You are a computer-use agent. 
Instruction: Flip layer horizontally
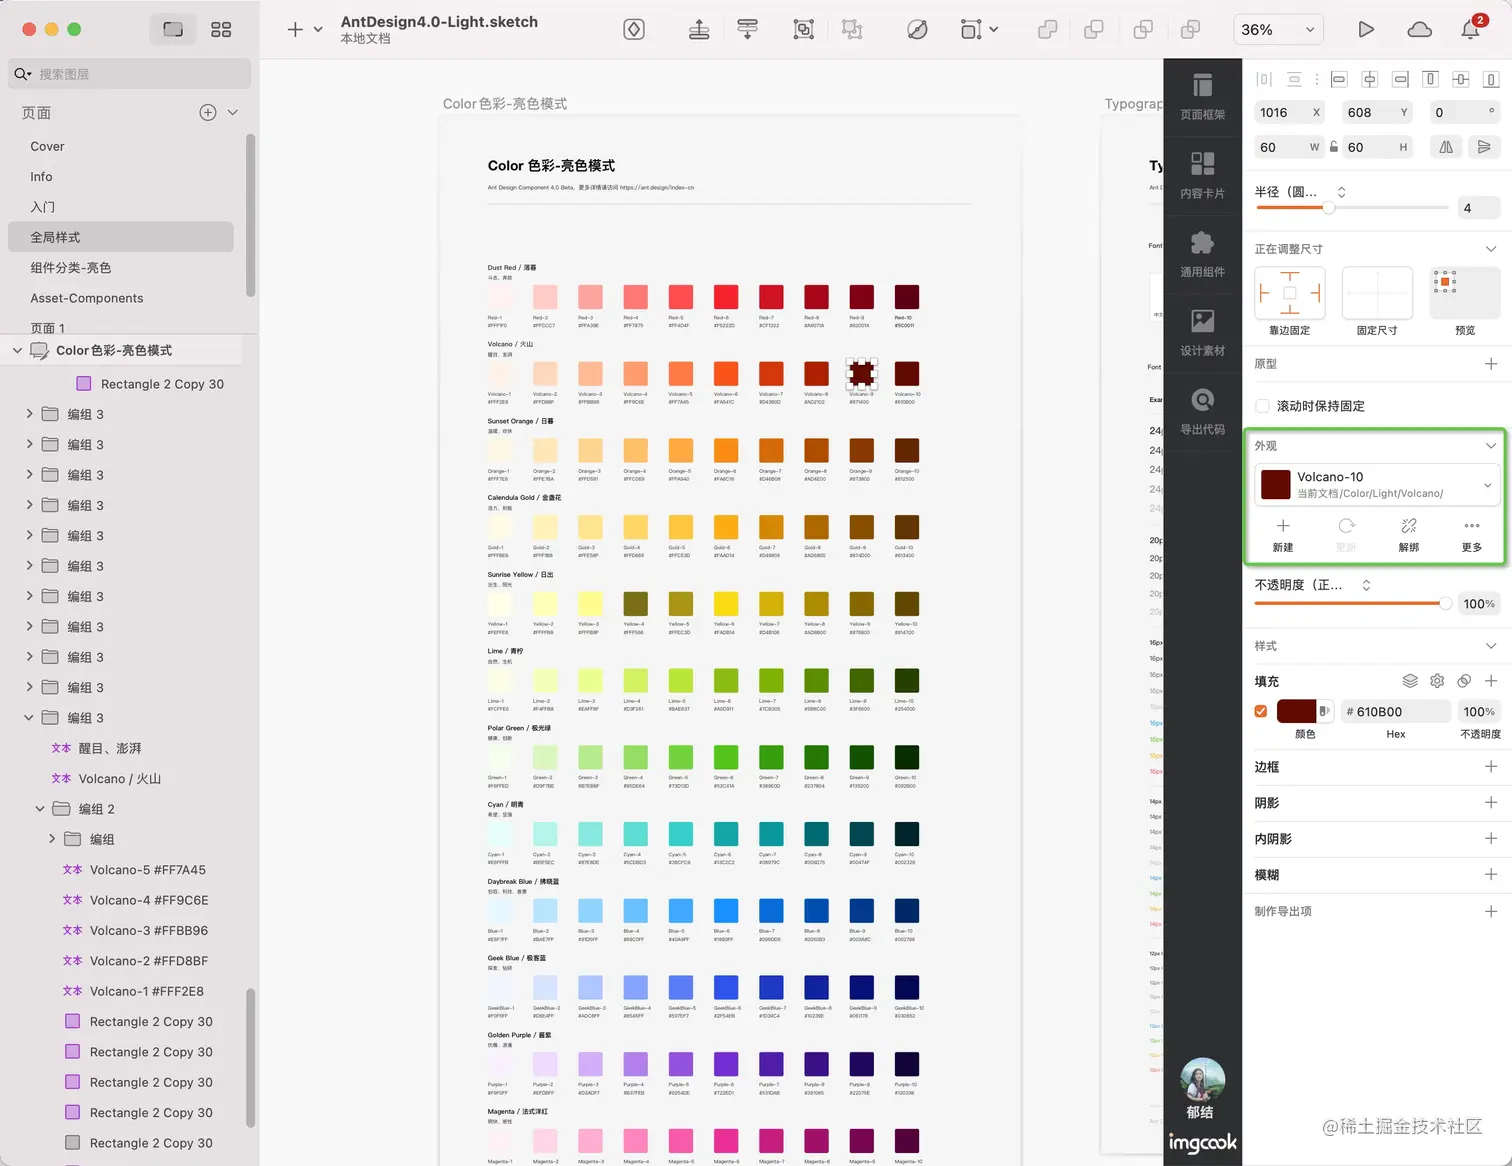[x=1446, y=147]
